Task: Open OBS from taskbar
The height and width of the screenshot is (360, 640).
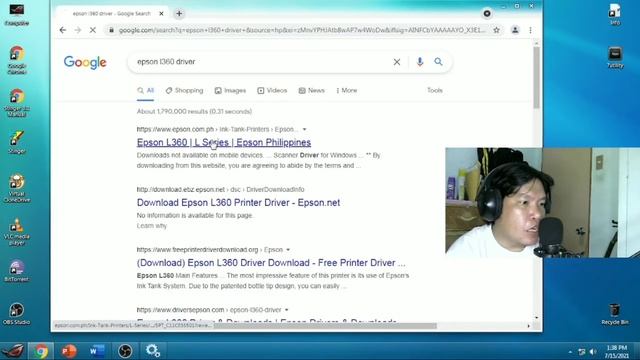Action: pyautogui.click(x=125, y=351)
